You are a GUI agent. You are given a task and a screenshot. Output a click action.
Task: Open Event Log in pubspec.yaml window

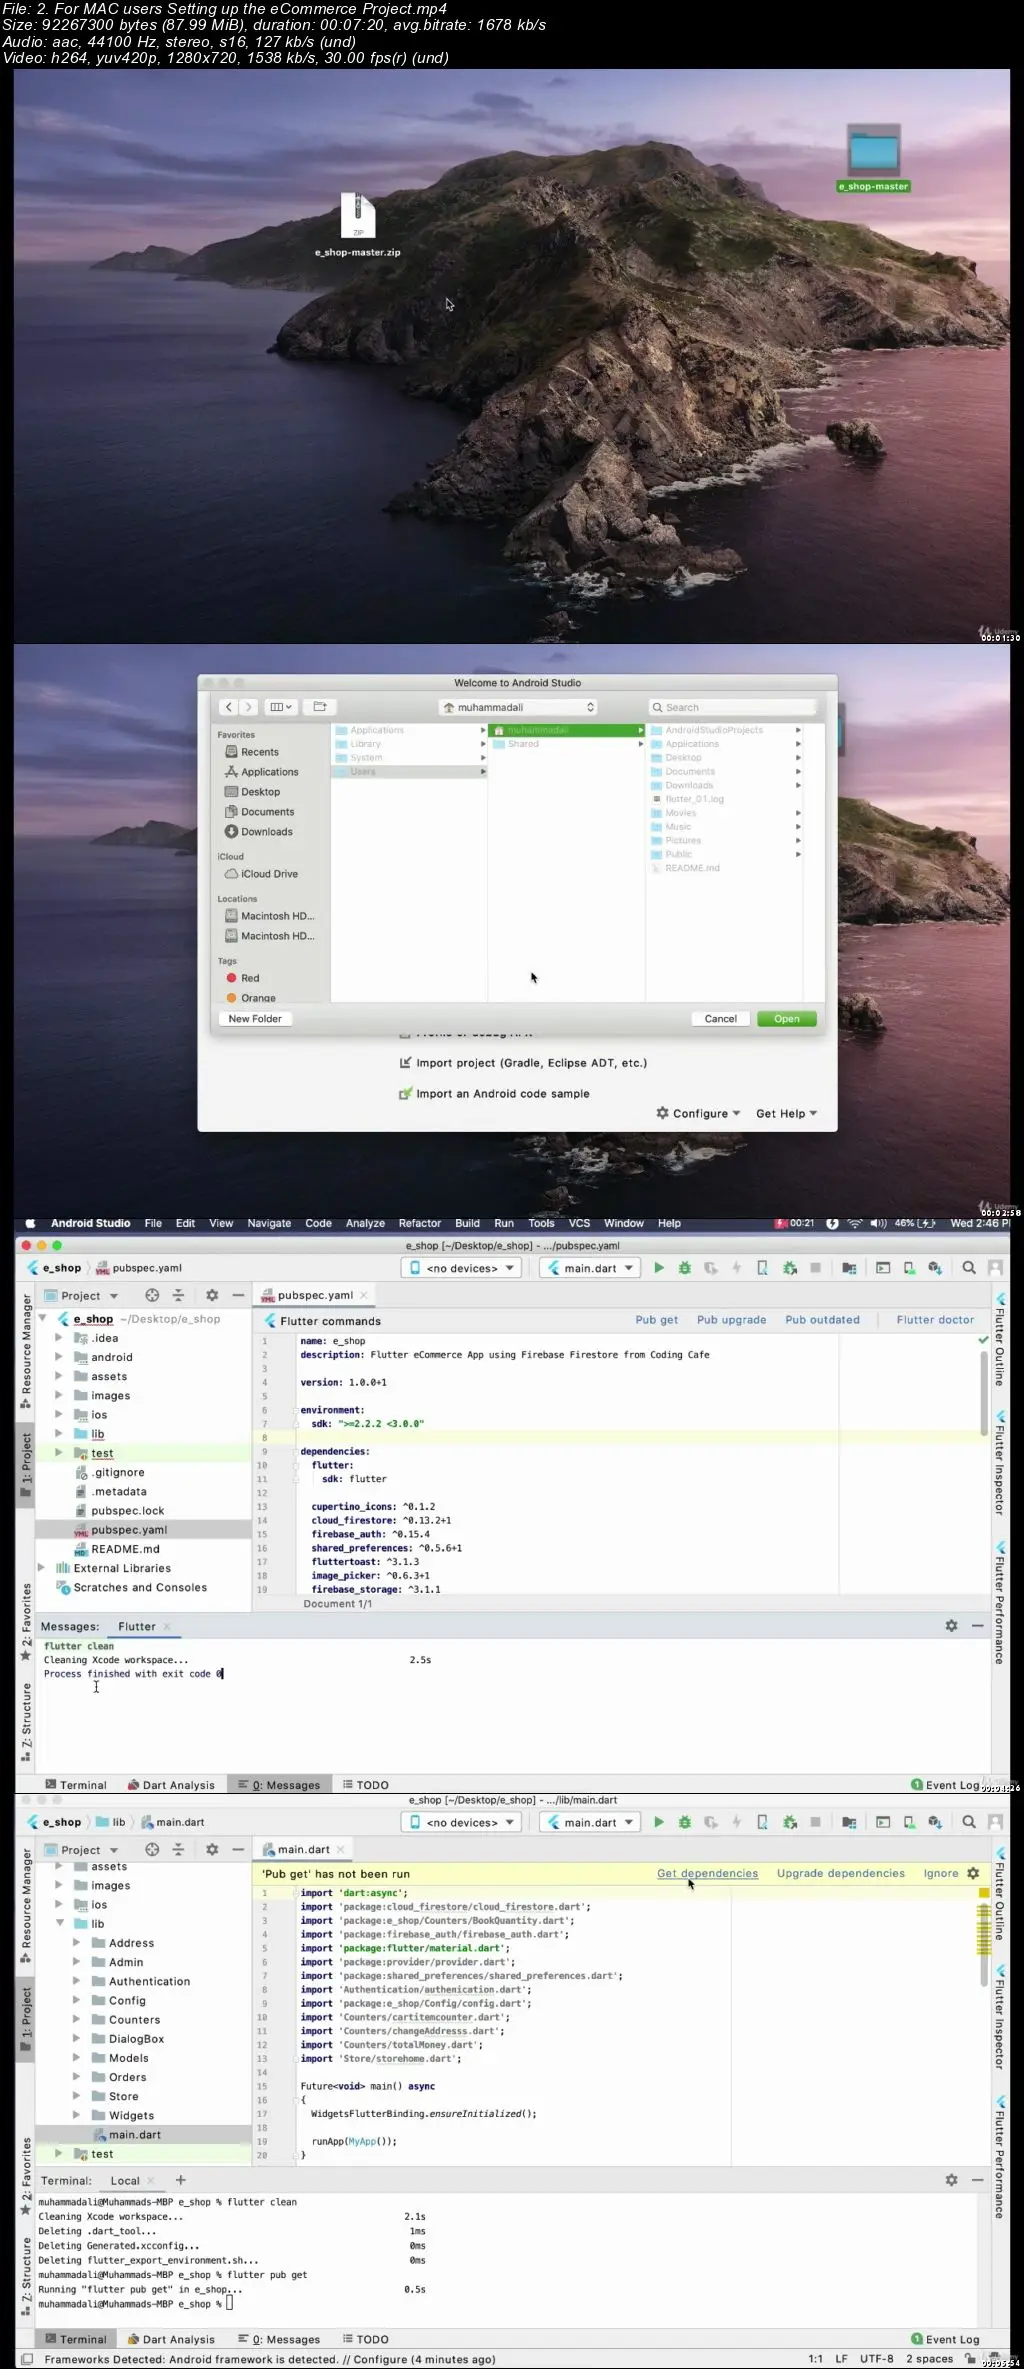click(x=945, y=1785)
